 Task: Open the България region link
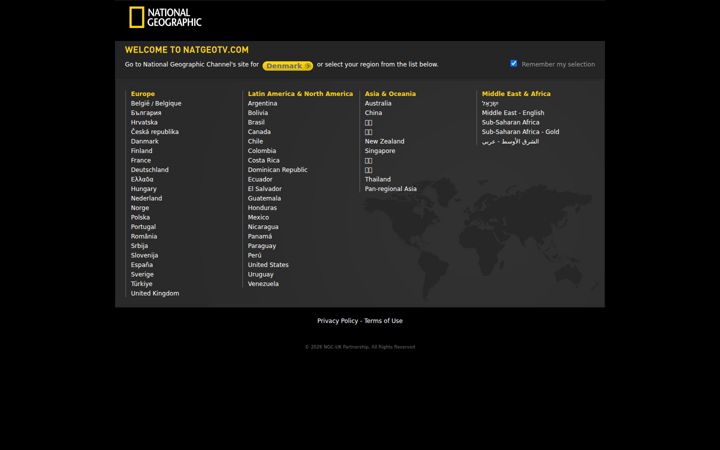[146, 112]
